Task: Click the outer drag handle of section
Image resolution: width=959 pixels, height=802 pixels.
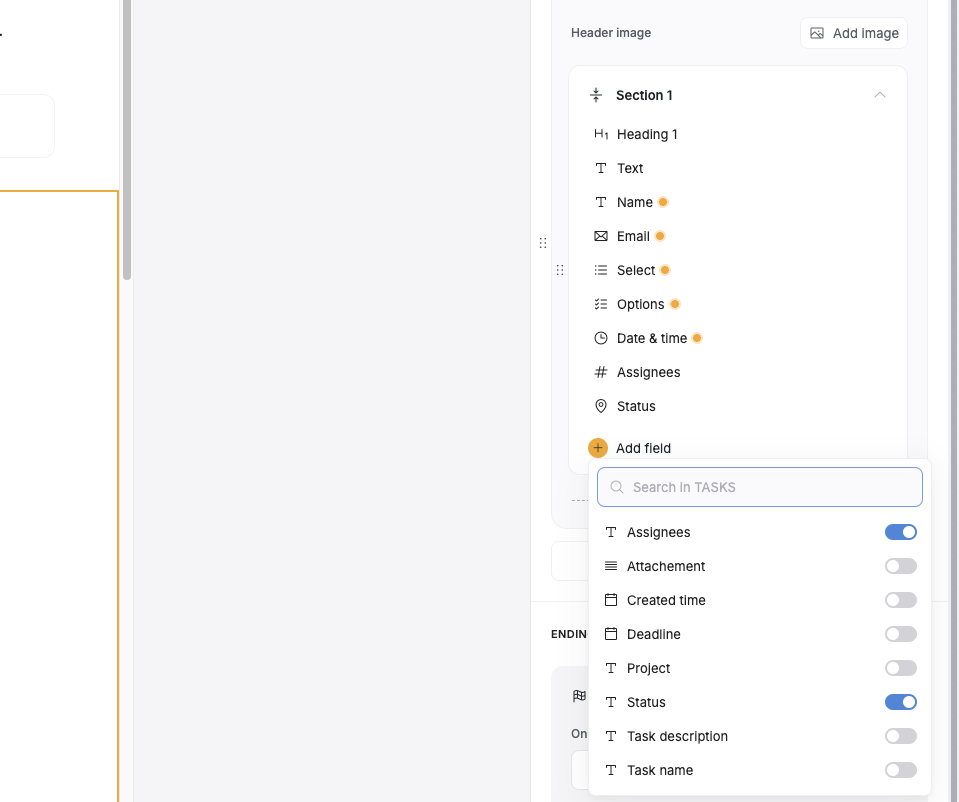Action: point(542,243)
